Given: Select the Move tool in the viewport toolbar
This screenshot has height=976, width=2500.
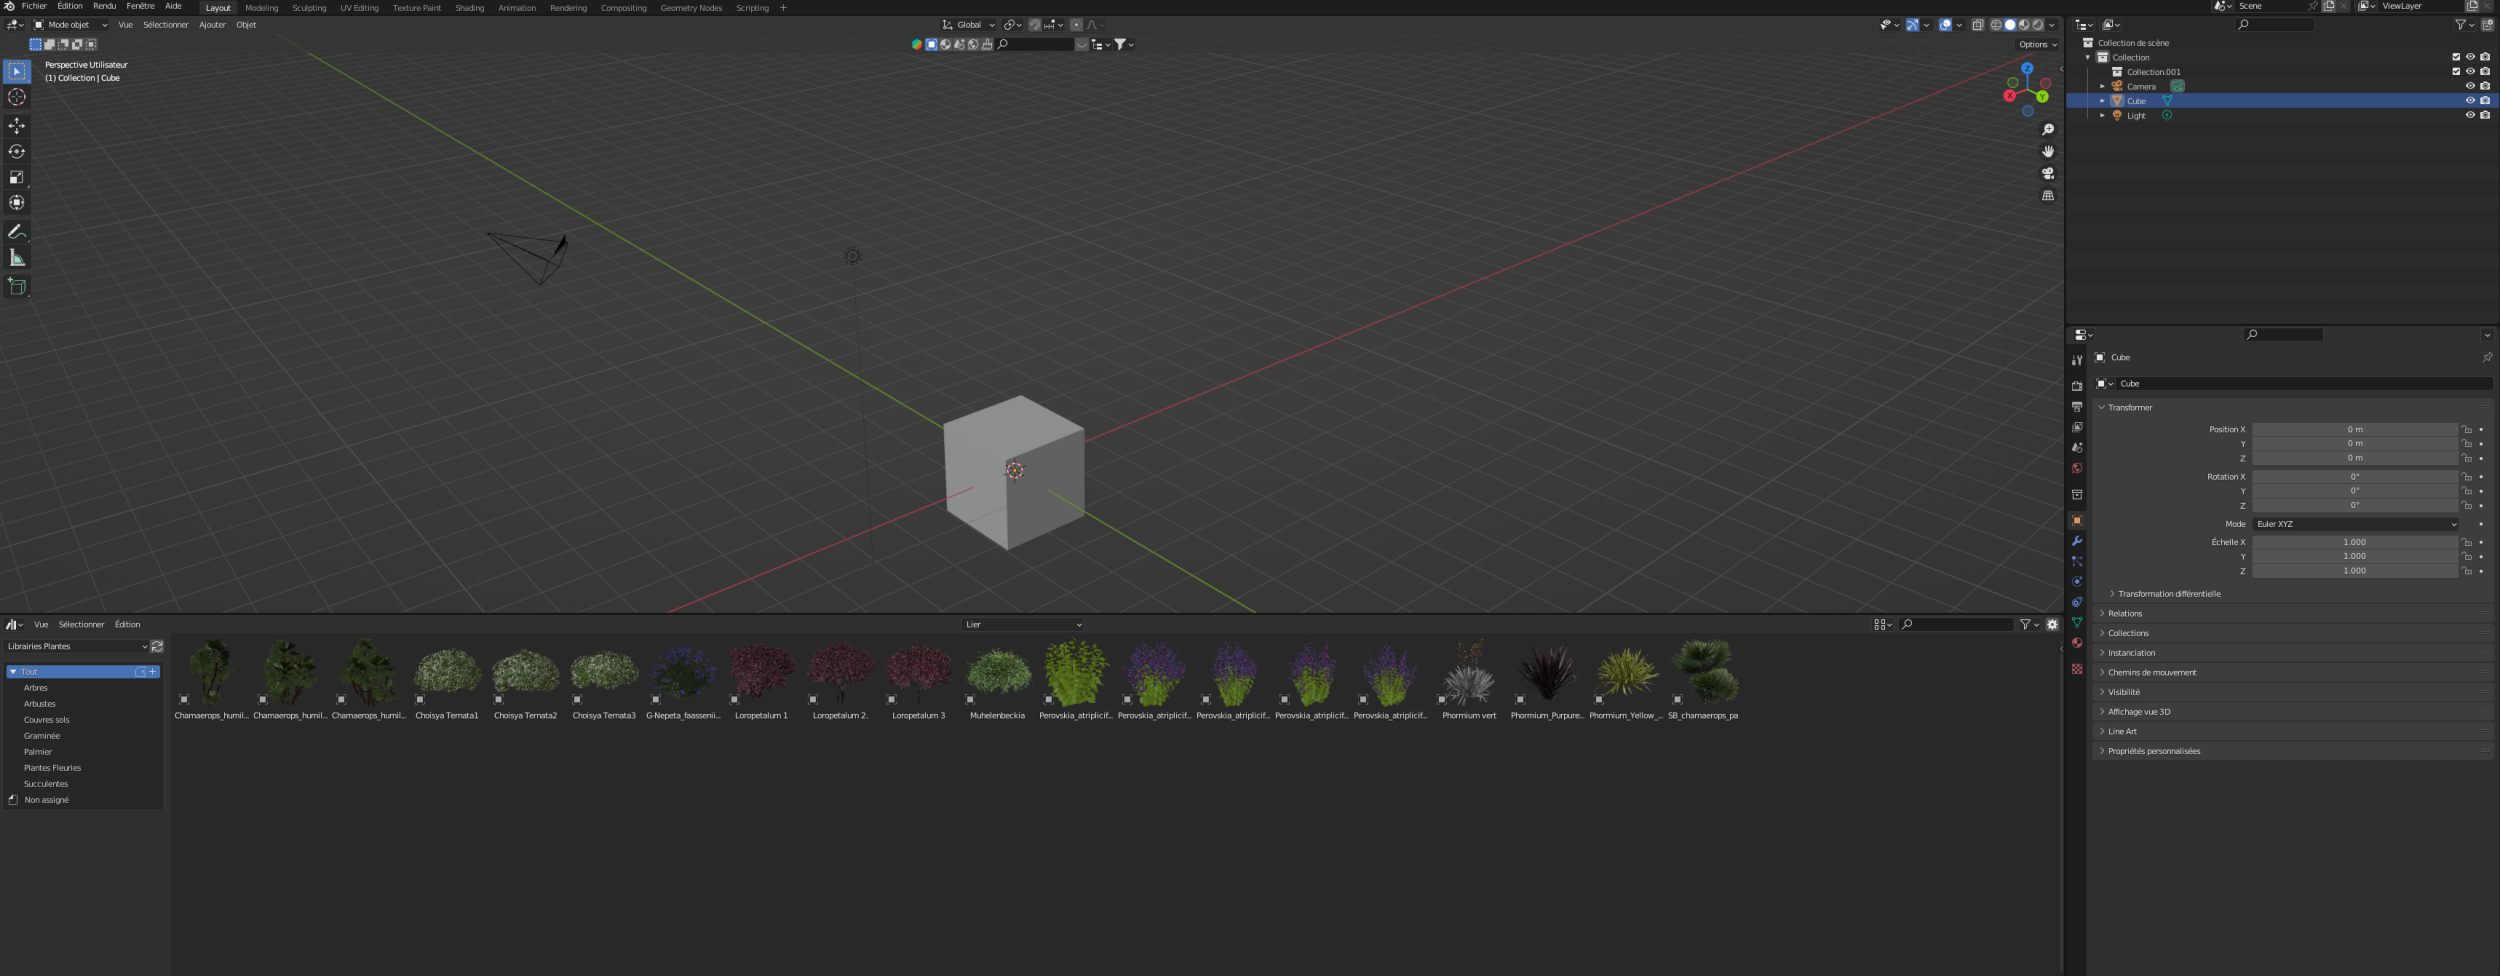Looking at the screenshot, I should (x=17, y=126).
